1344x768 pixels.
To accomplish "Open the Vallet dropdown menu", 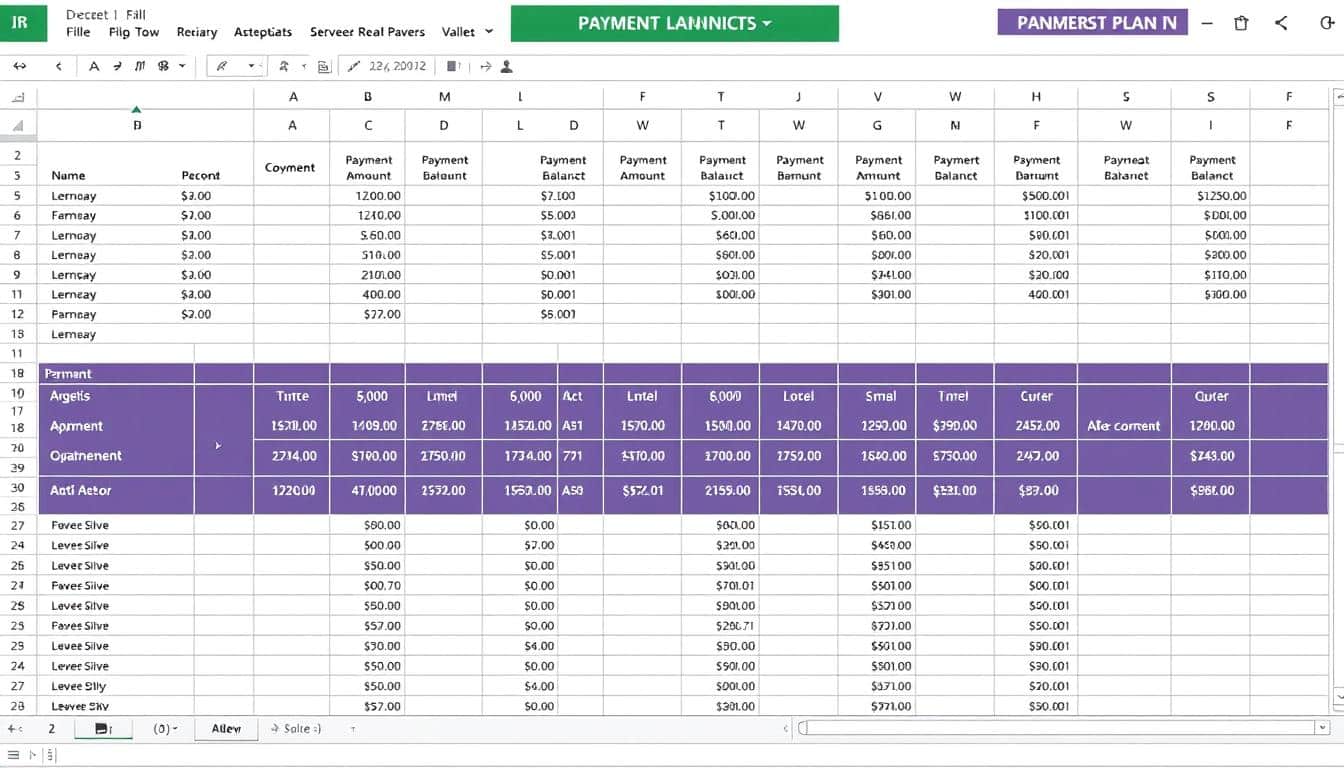I will [x=467, y=32].
